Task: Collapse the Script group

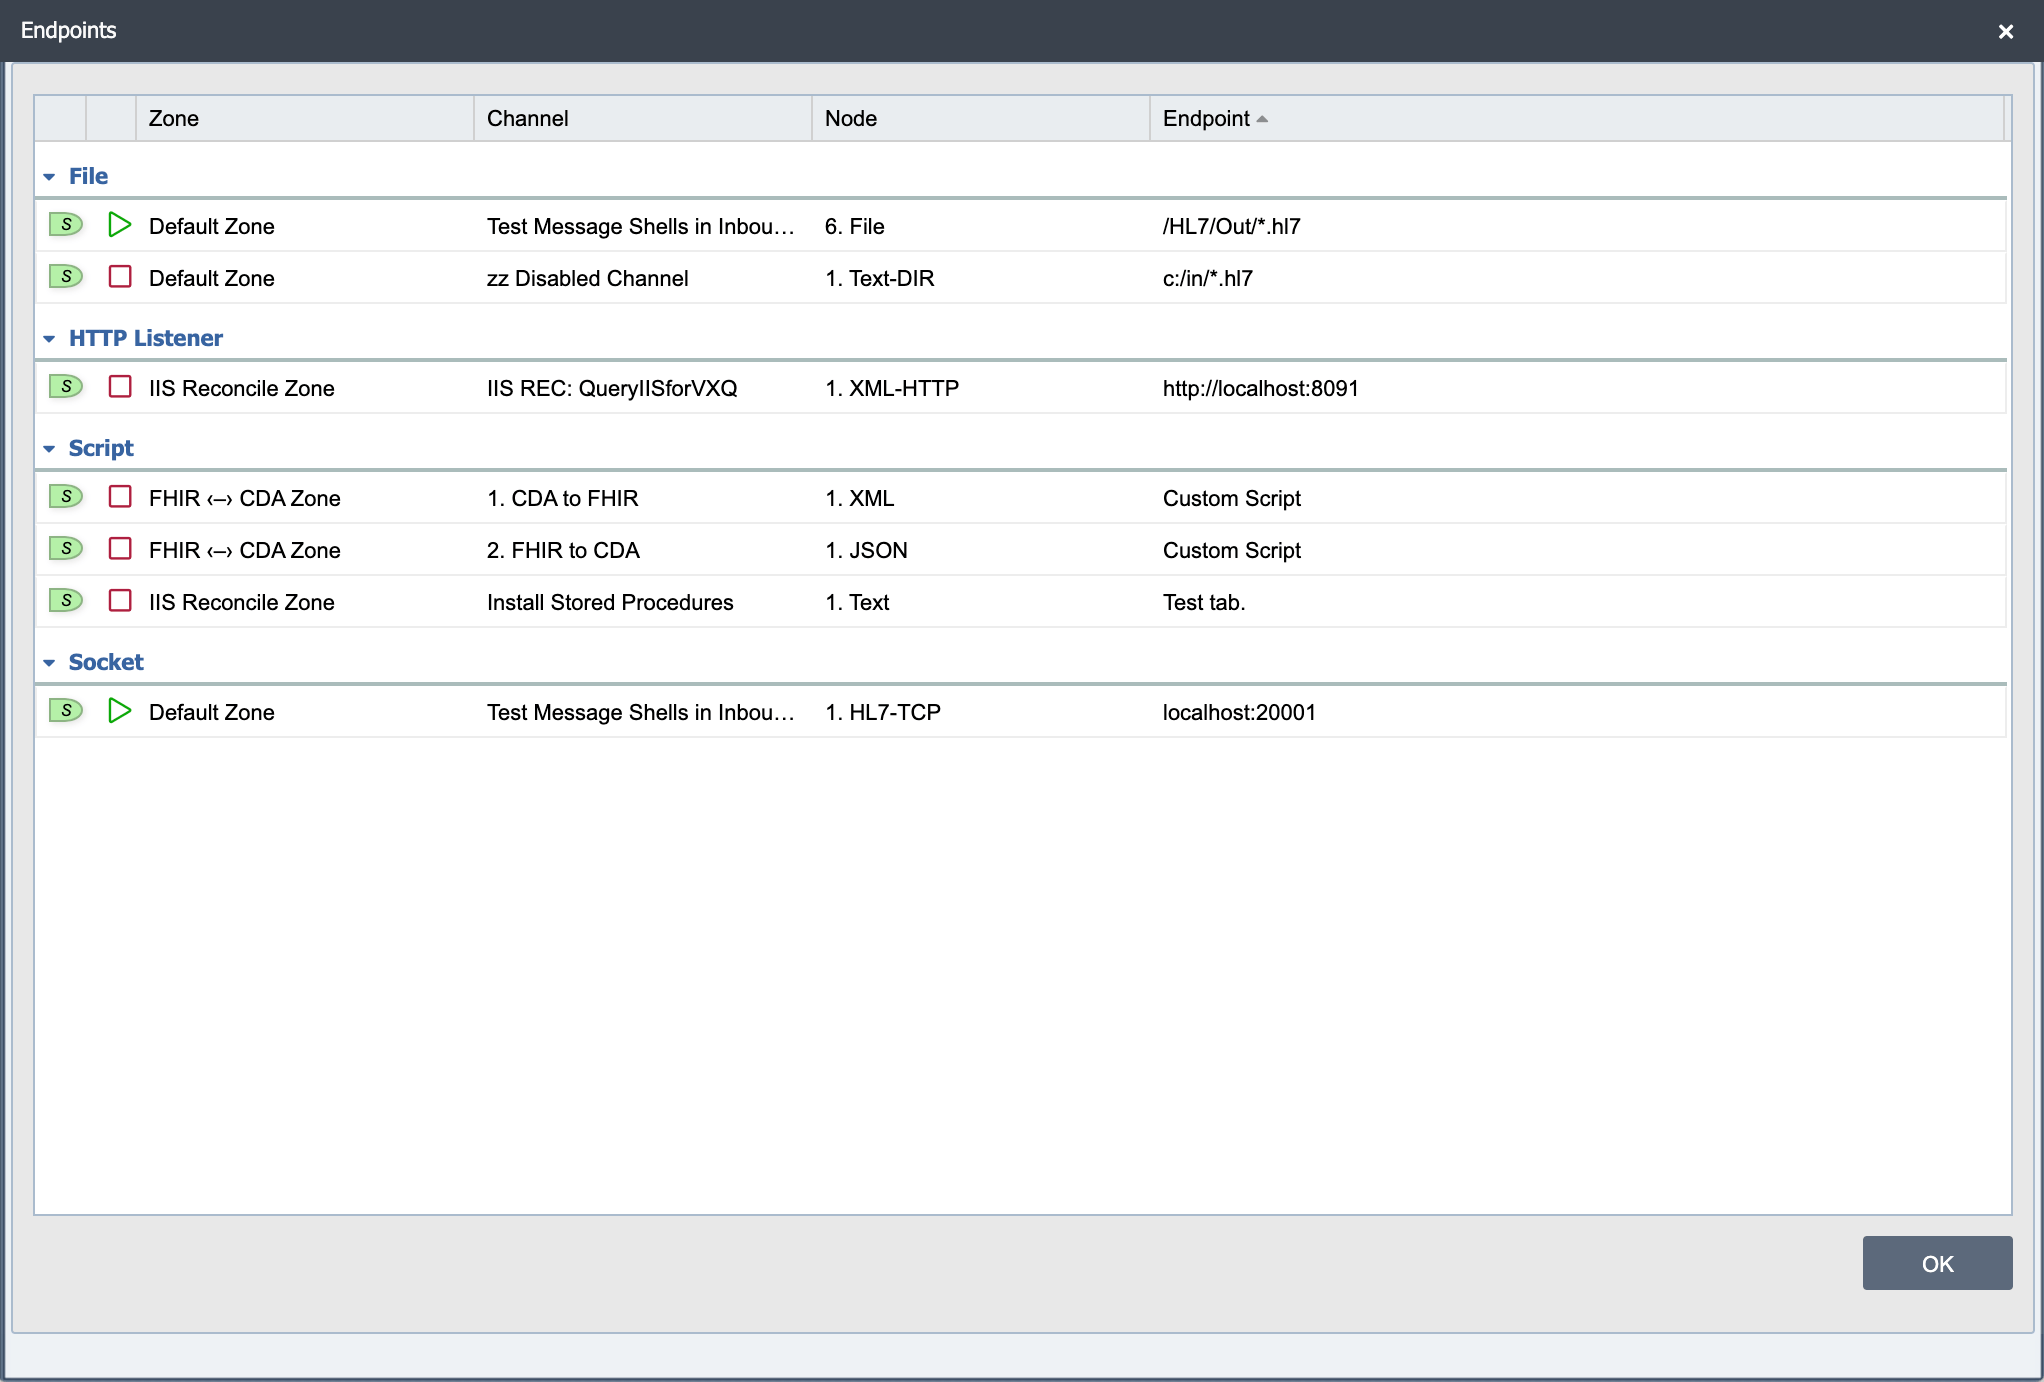Action: 49,449
